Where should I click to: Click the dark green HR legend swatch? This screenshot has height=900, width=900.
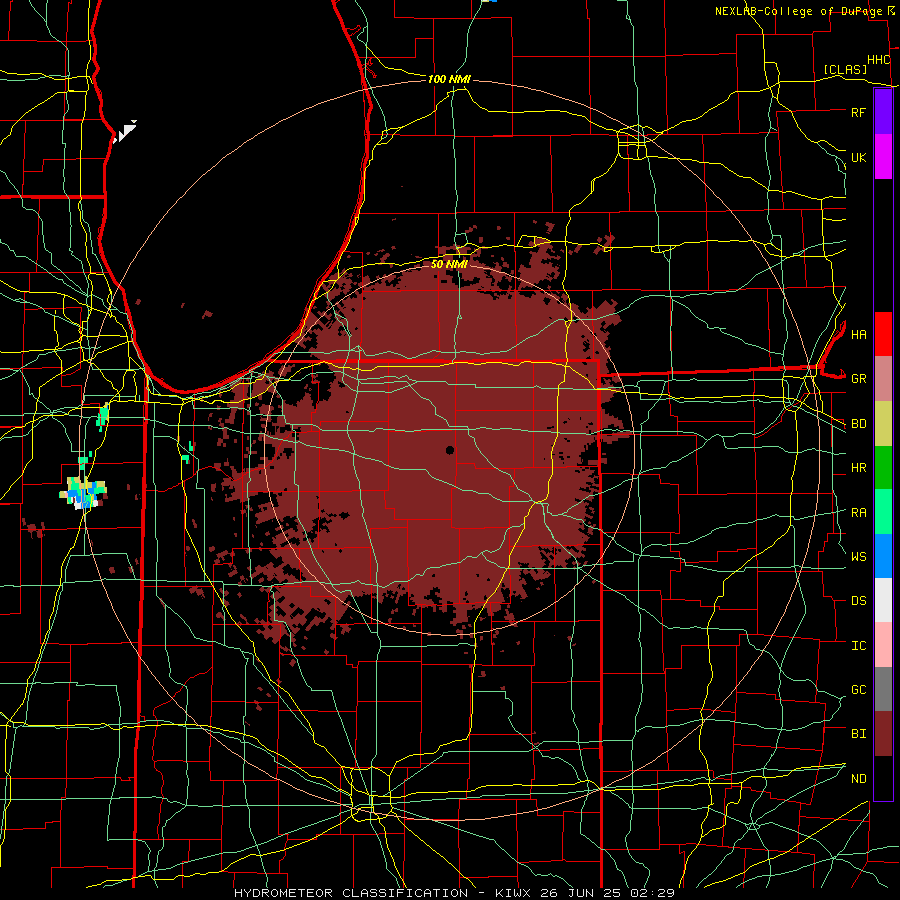coord(883,468)
